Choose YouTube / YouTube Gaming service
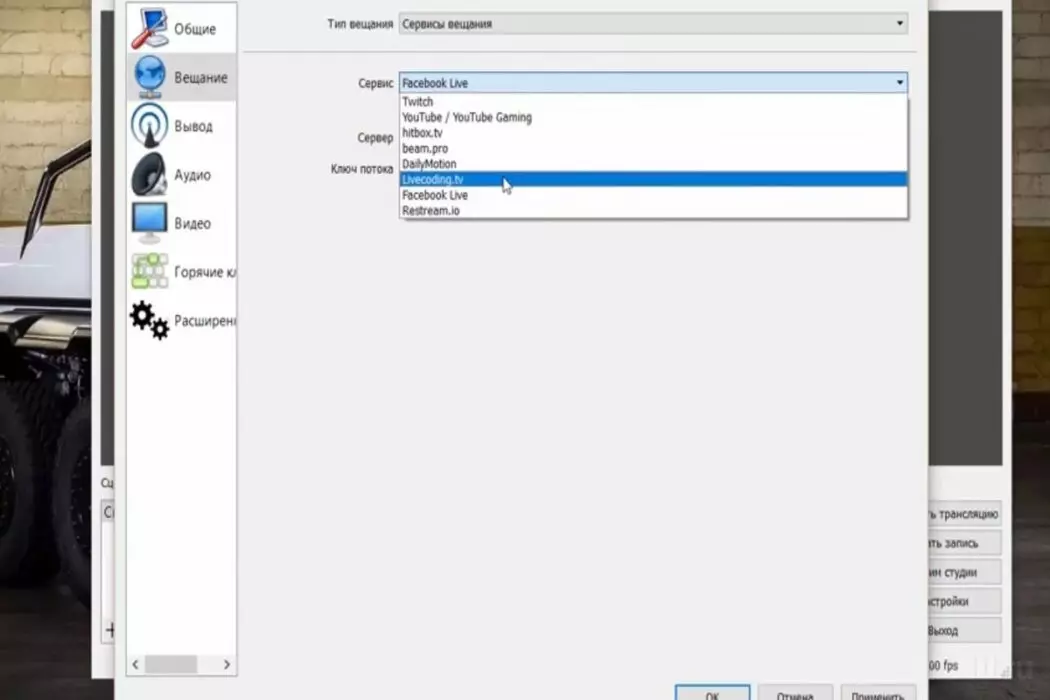Screen dimensions: 1050x700 [x=653, y=117]
